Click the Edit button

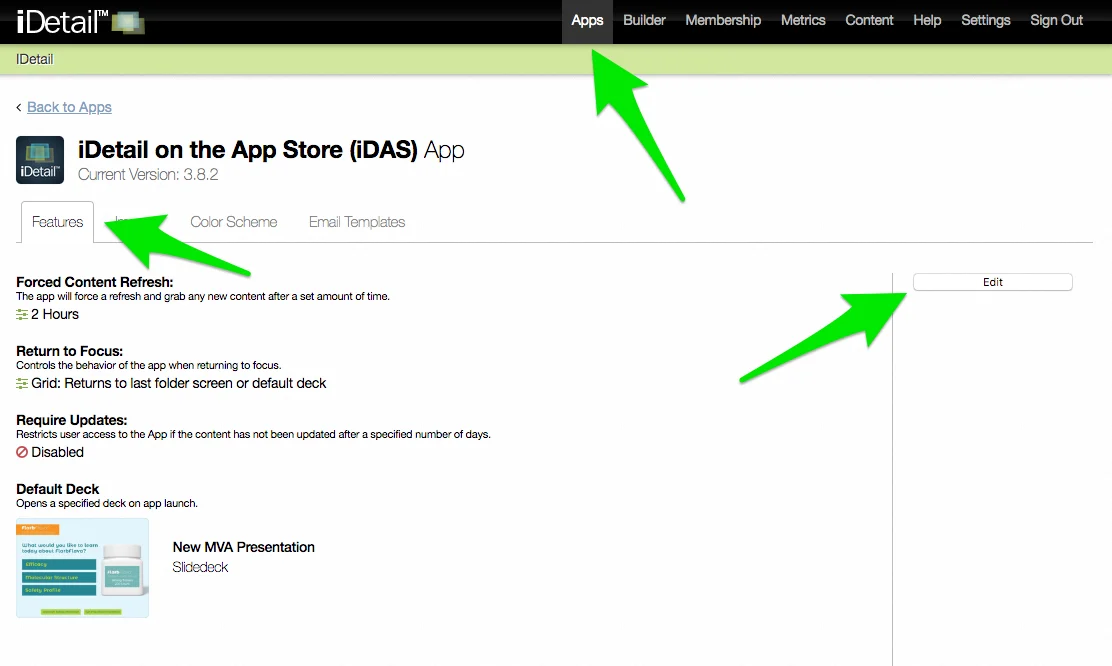[992, 282]
